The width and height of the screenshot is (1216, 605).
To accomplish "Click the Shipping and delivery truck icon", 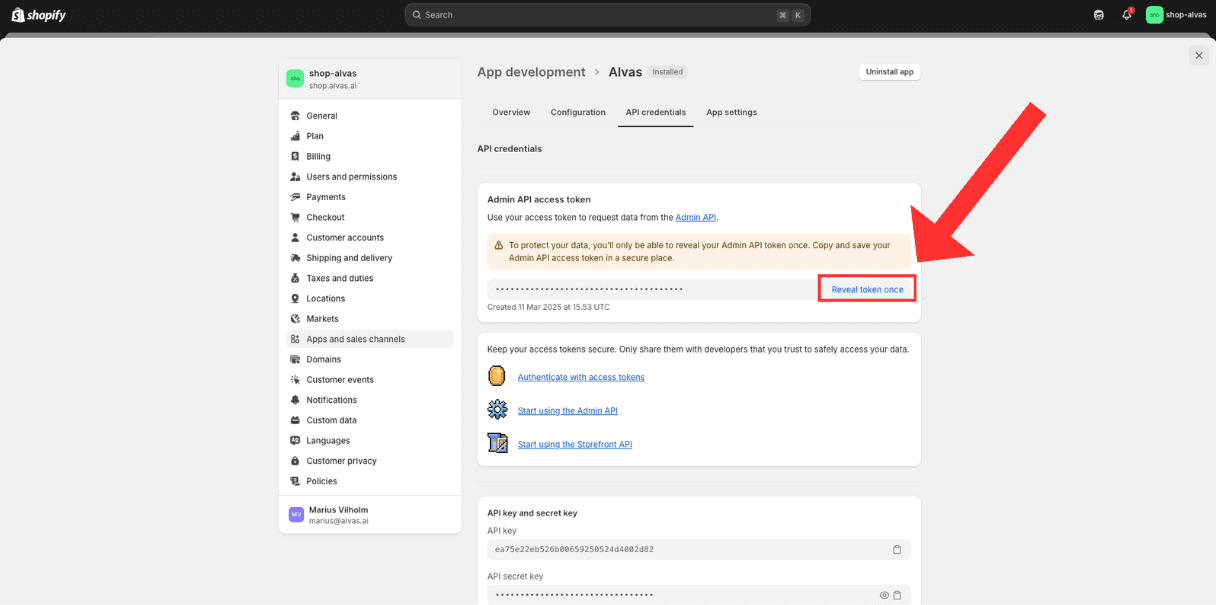I will coord(295,258).
